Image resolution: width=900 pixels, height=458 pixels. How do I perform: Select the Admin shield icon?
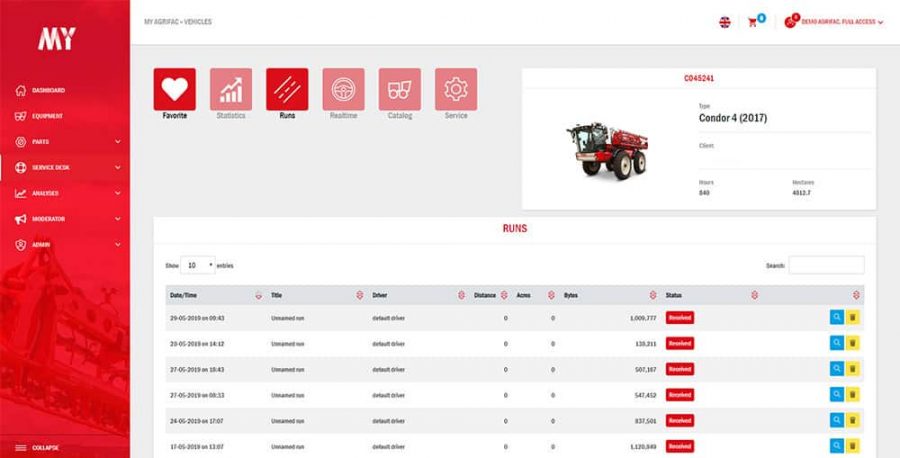point(21,245)
